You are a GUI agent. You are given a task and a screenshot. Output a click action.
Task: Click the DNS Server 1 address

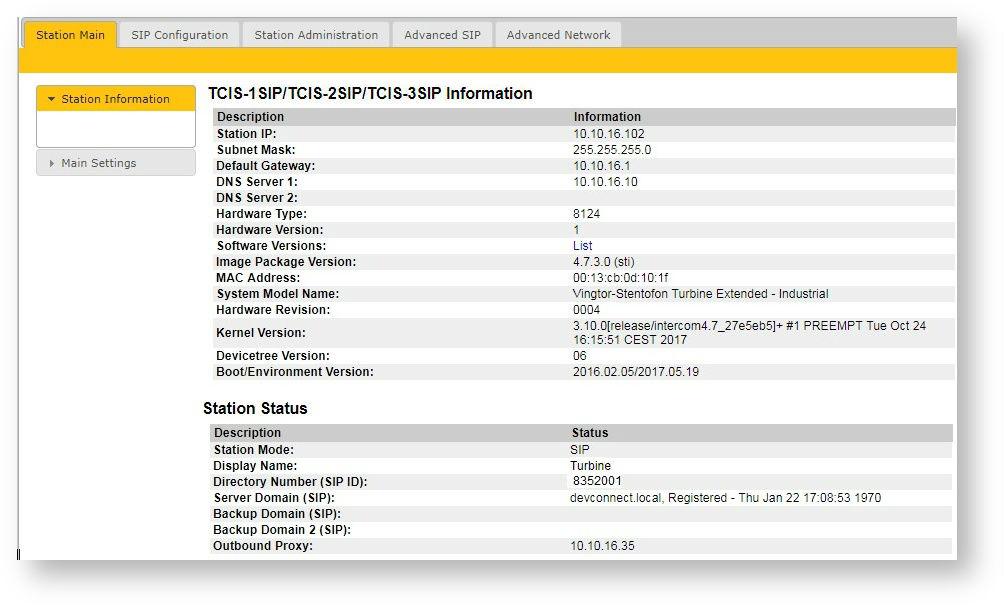pos(605,182)
